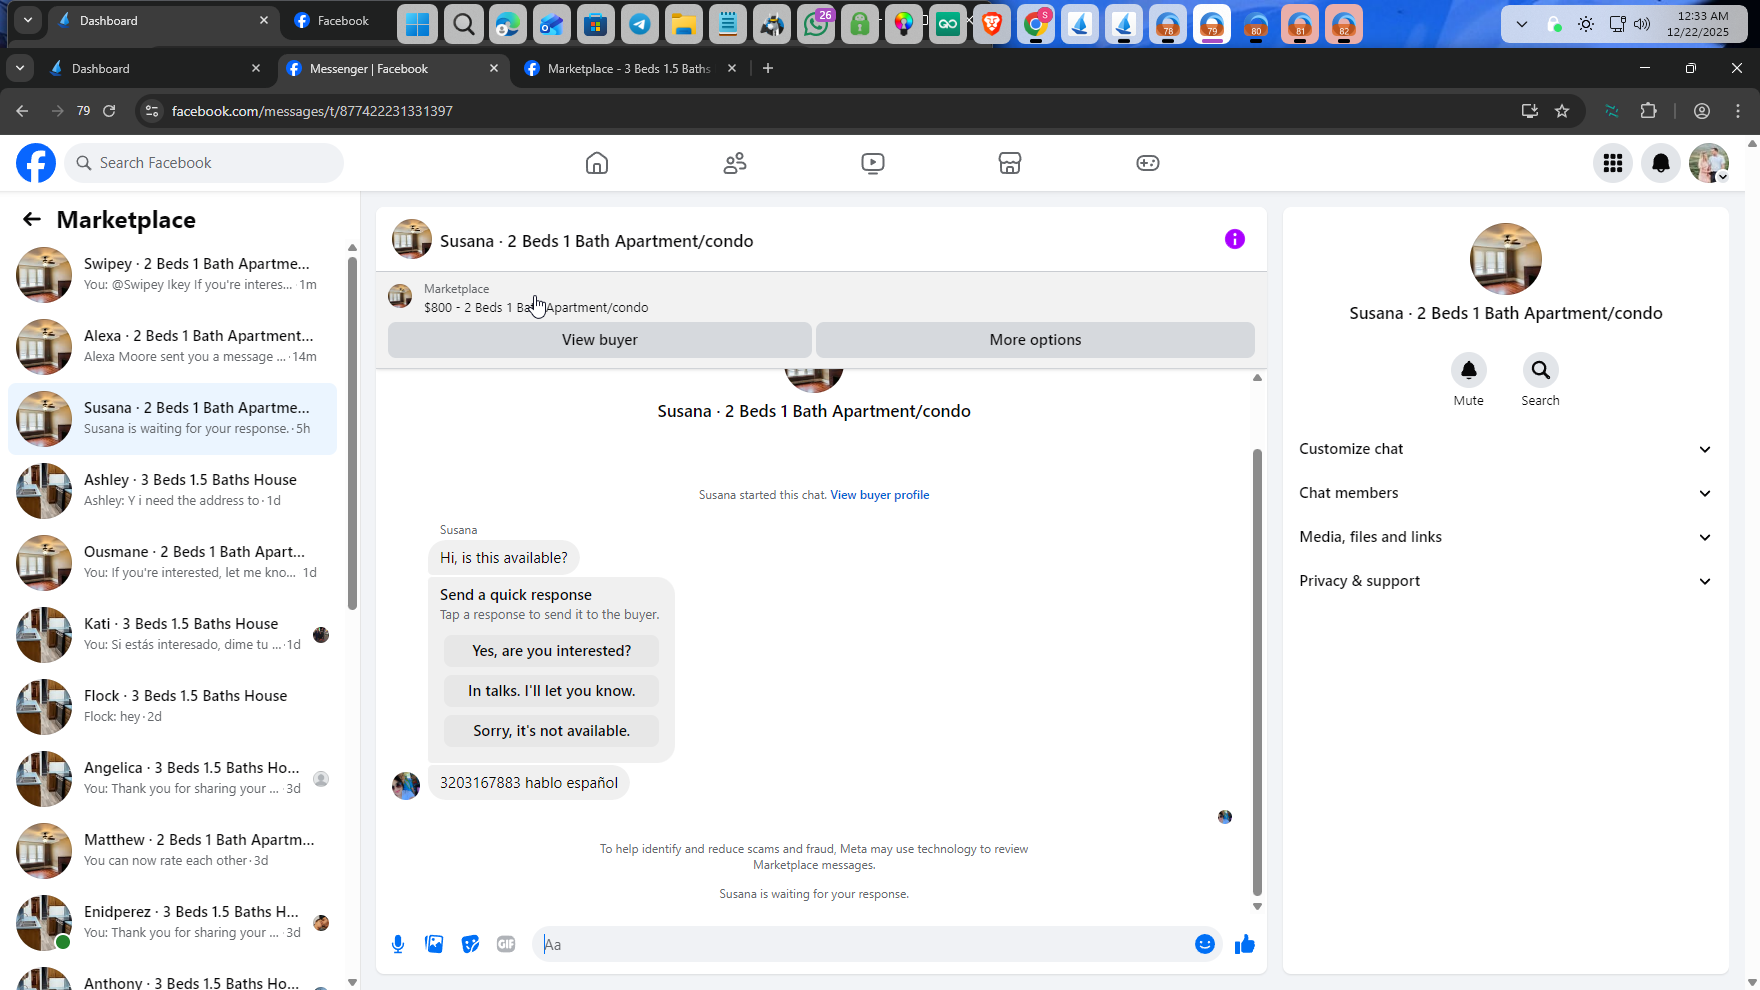Image resolution: width=1760 pixels, height=990 pixels.
Task: Choose a sticker icon in composer
Action: [470, 944]
